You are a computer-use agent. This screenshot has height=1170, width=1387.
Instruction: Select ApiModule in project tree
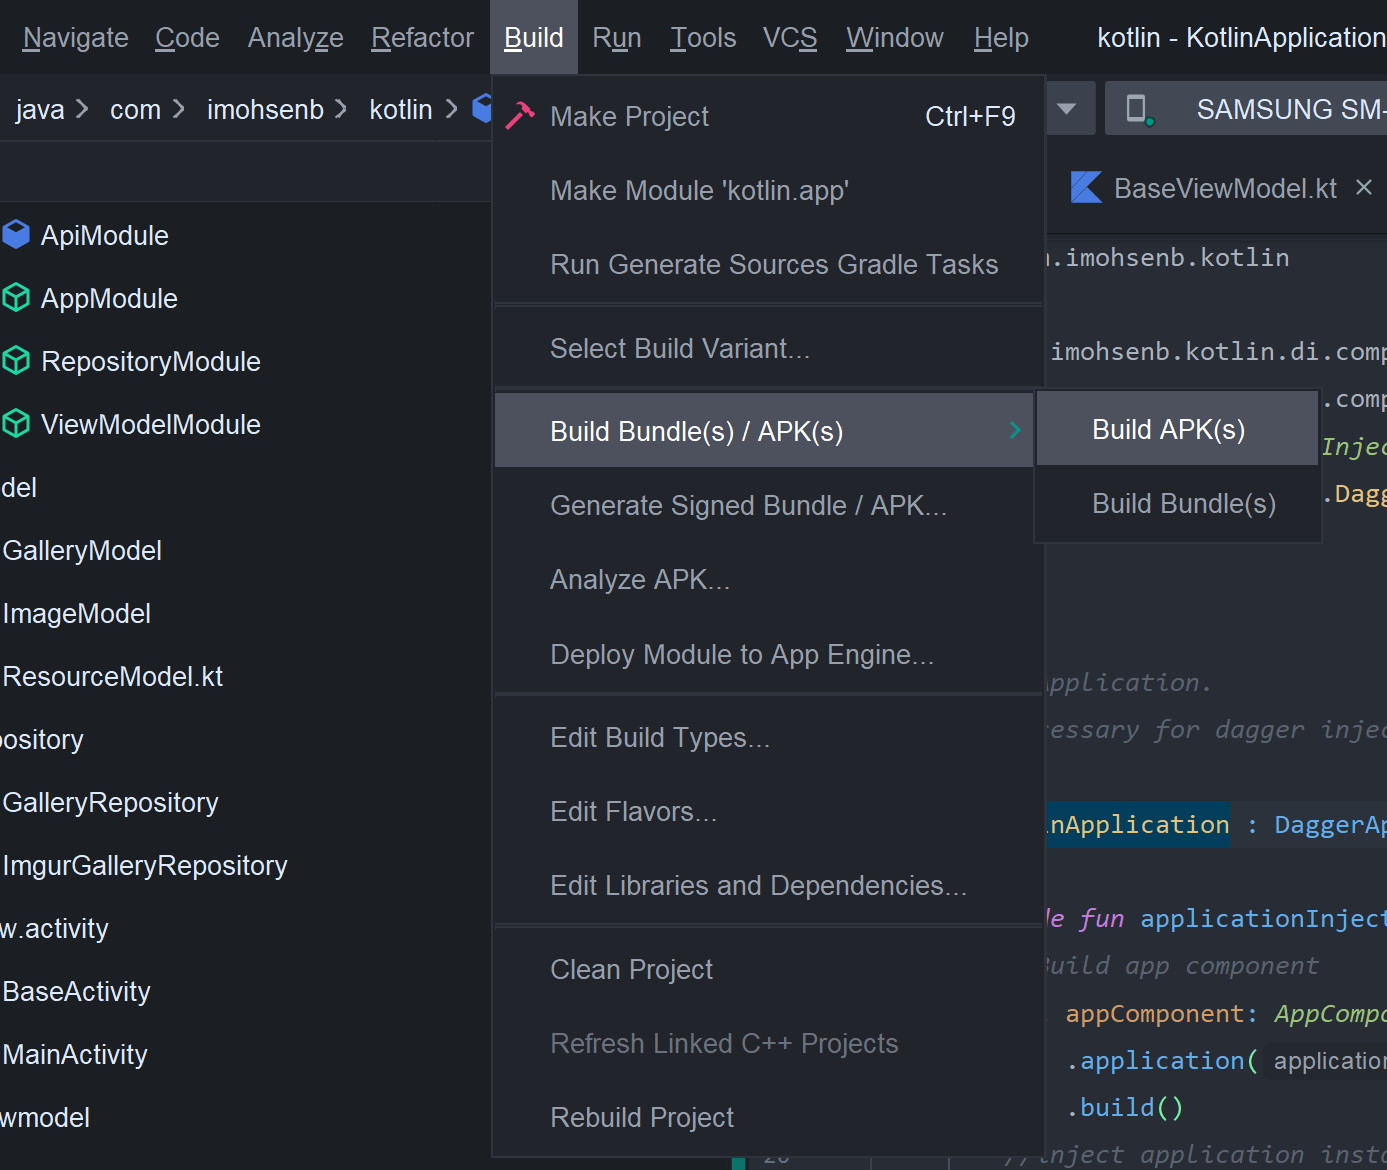click(104, 235)
